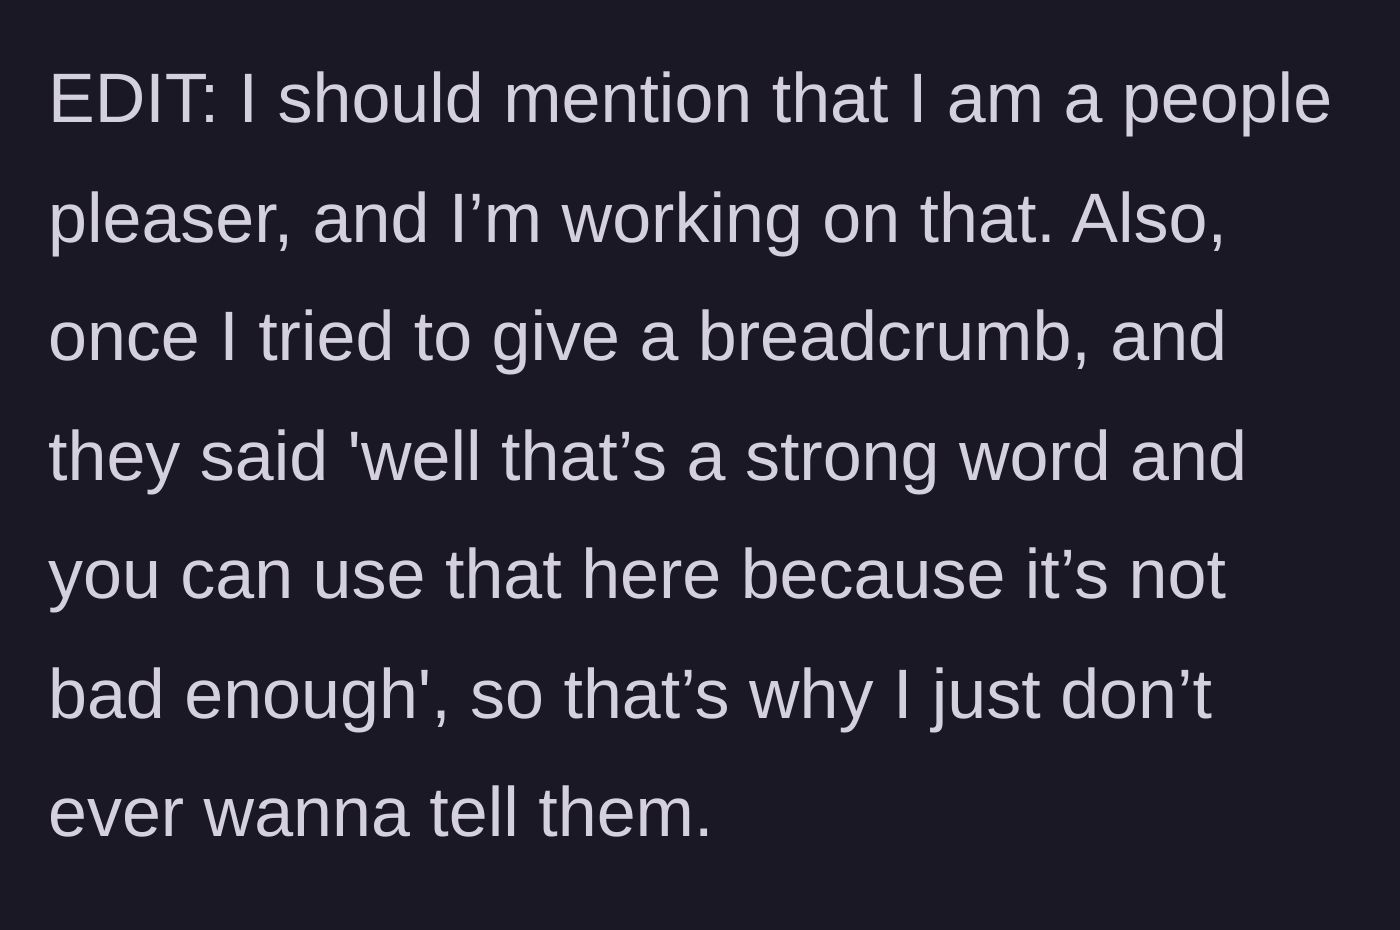Click the word "EDIT:" in the text
The width and height of the screenshot is (1400, 930).
coord(133,99)
